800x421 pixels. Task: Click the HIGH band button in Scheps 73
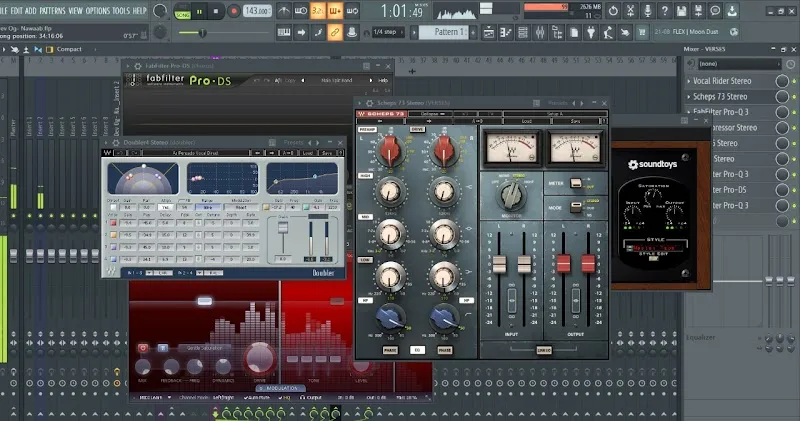click(x=365, y=176)
